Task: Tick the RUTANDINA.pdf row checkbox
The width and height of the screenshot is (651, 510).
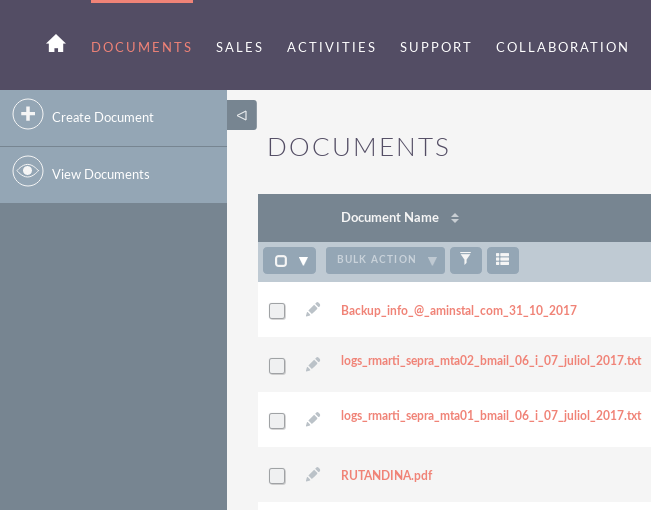Action: (277, 476)
